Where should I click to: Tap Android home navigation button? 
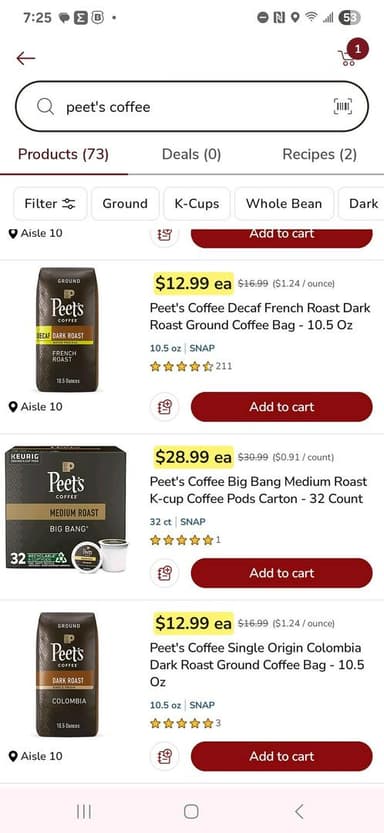[x=191, y=811]
